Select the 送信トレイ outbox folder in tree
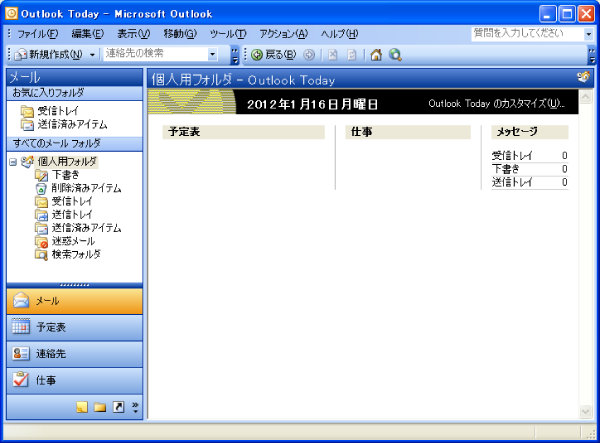 pos(72,215)
